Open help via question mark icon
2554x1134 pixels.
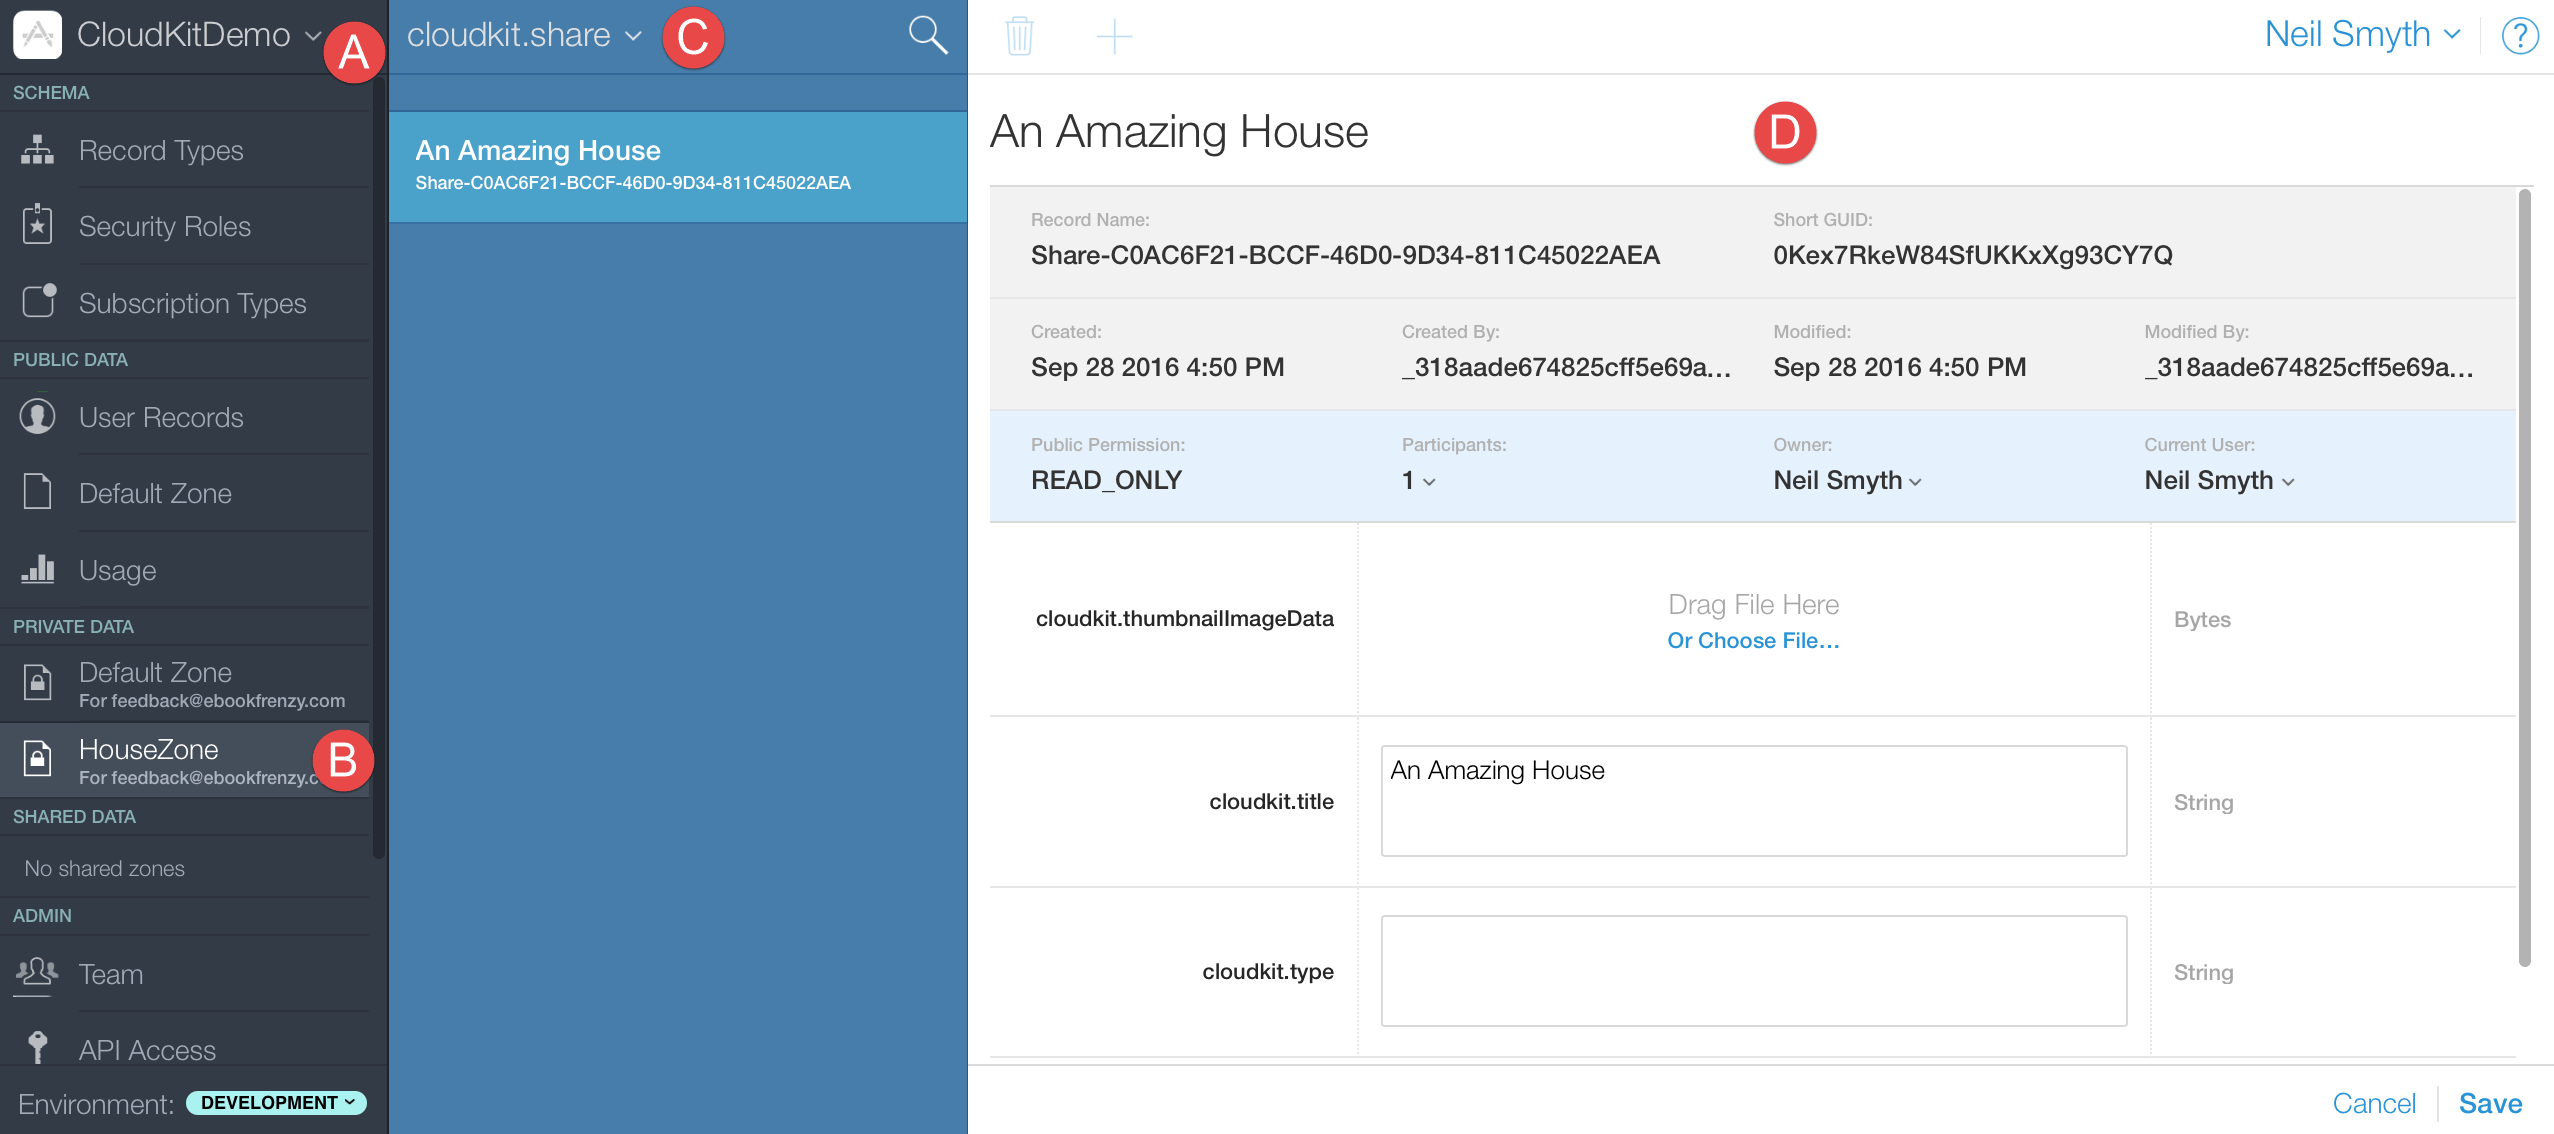2519,37
